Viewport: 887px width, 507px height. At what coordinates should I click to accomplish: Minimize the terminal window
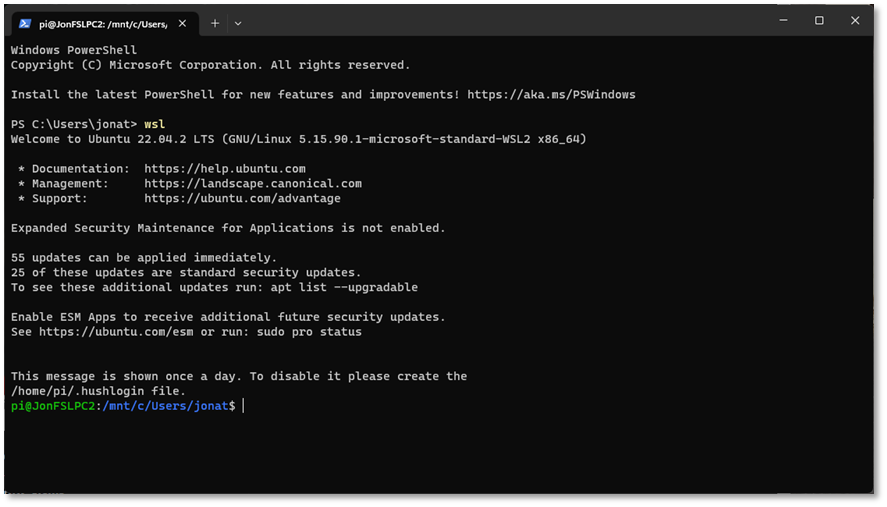pos(783,20)
